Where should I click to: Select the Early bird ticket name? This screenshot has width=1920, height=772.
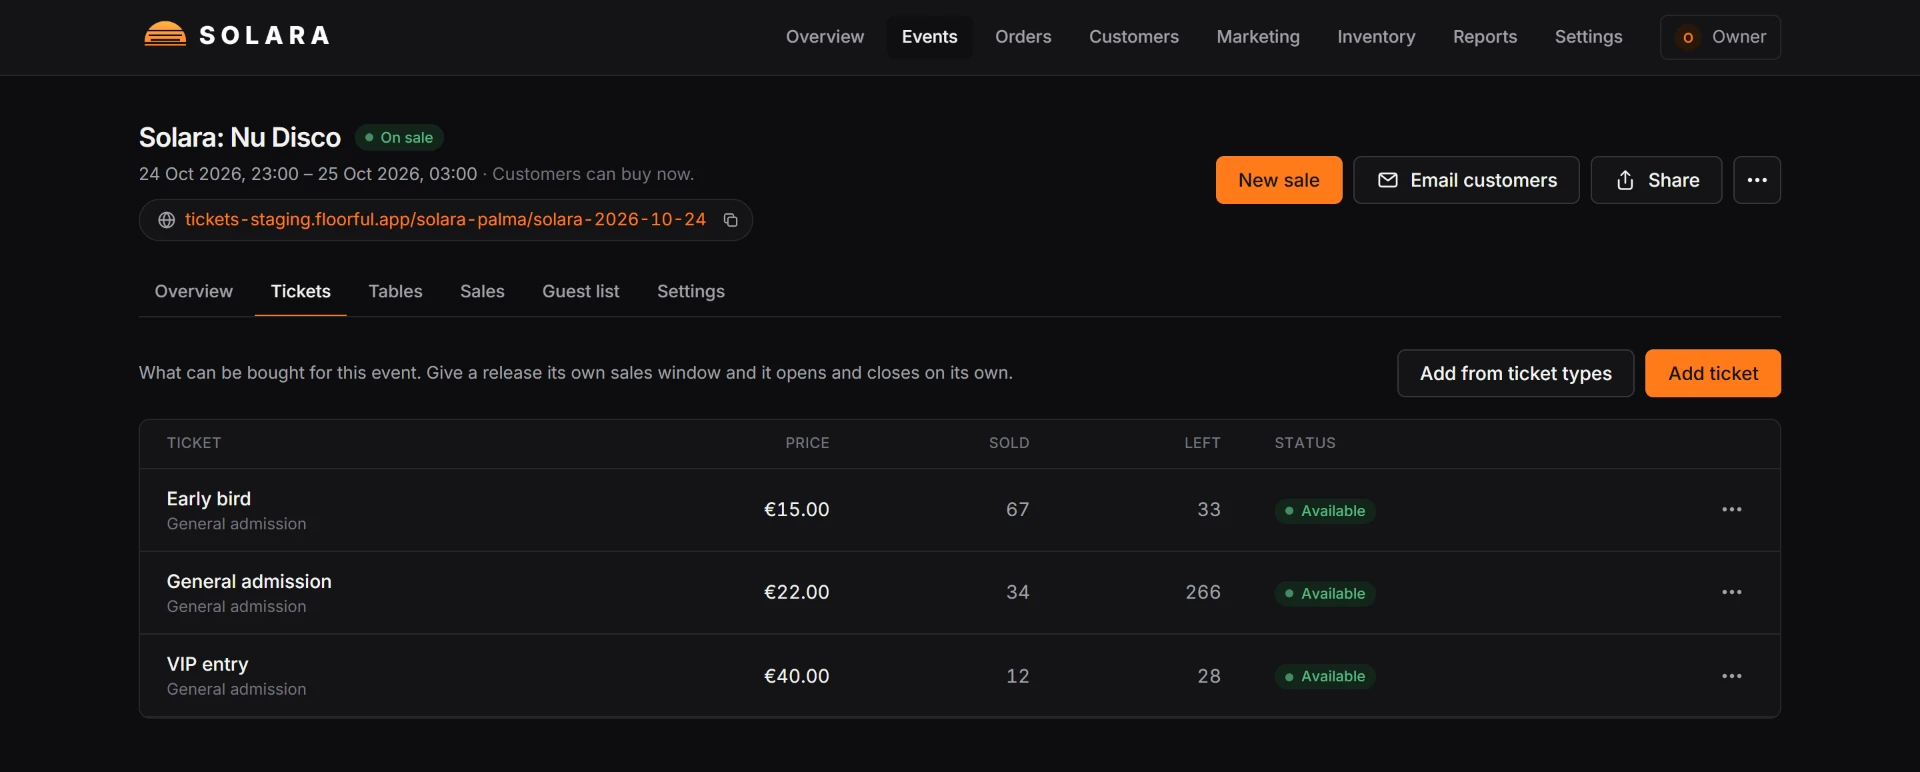tap(208, 499)
